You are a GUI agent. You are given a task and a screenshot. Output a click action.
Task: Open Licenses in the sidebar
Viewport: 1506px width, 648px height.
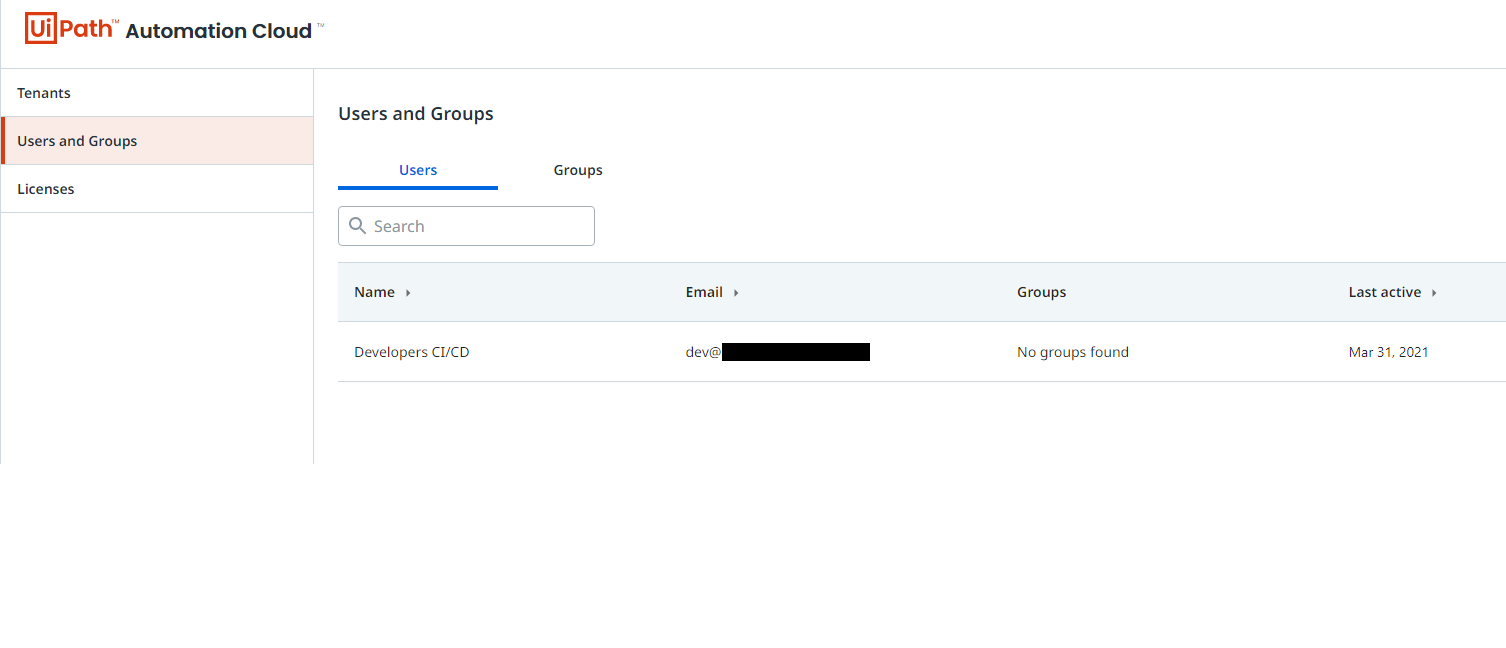(x=157, y=189)
